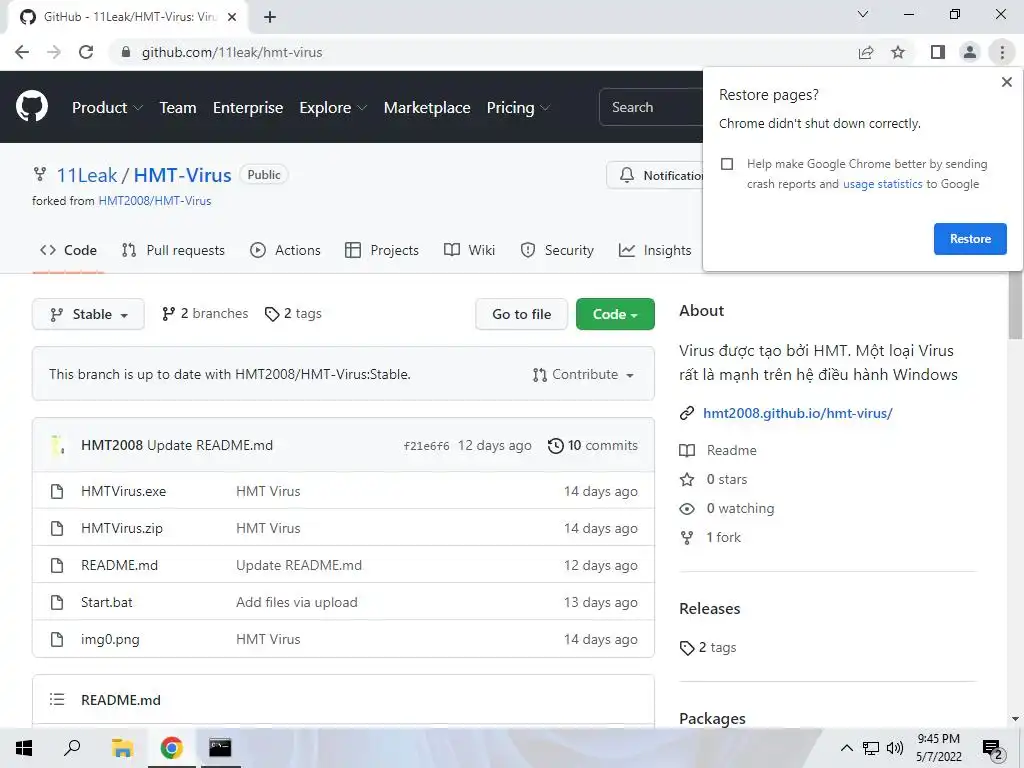Click the GitHub Search field

coord(651,107)
